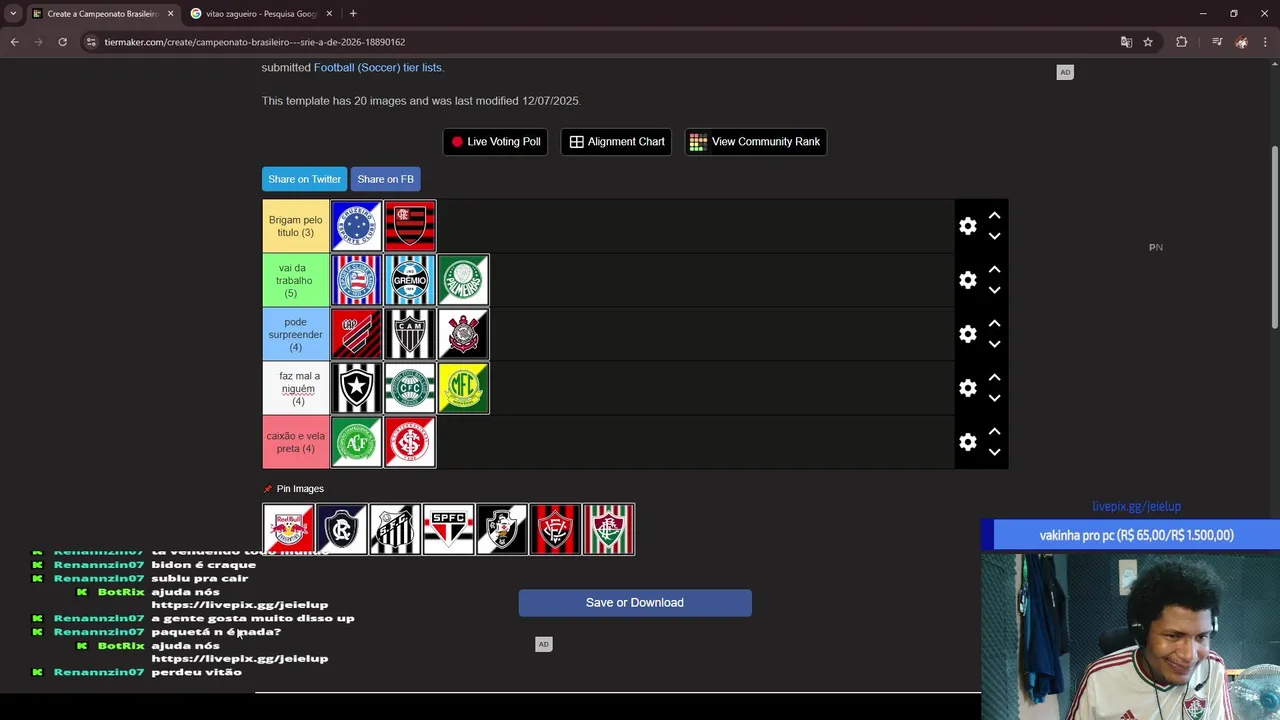Choose the Vitória pinned image
The height and width of the screenshot is (720, 1280).
555,529
